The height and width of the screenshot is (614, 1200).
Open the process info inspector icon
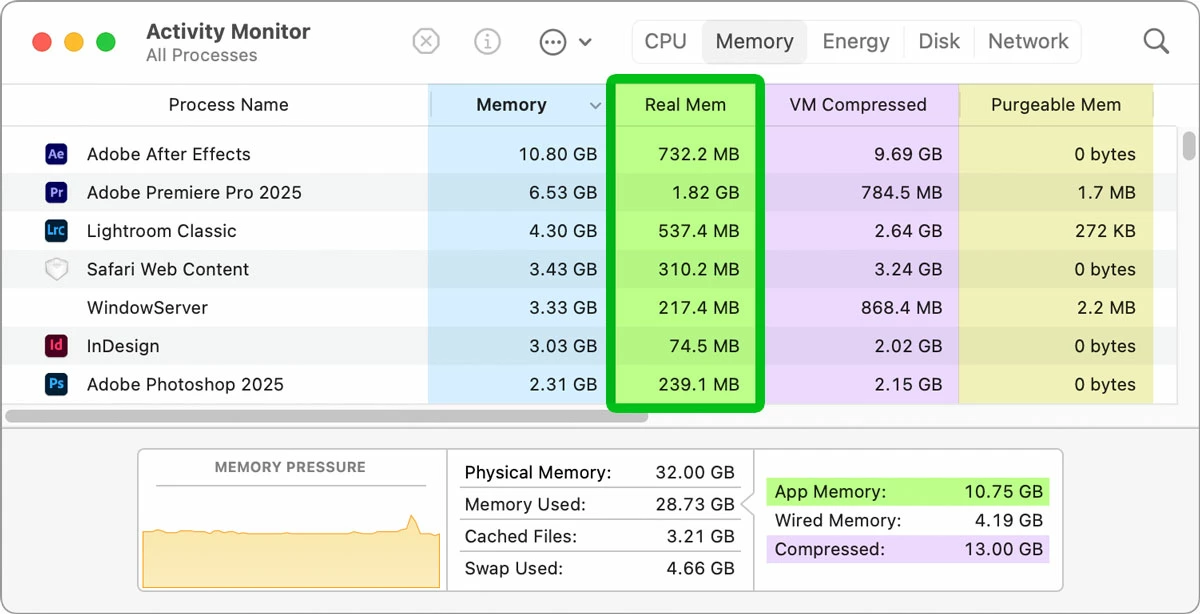coord(487,41)
